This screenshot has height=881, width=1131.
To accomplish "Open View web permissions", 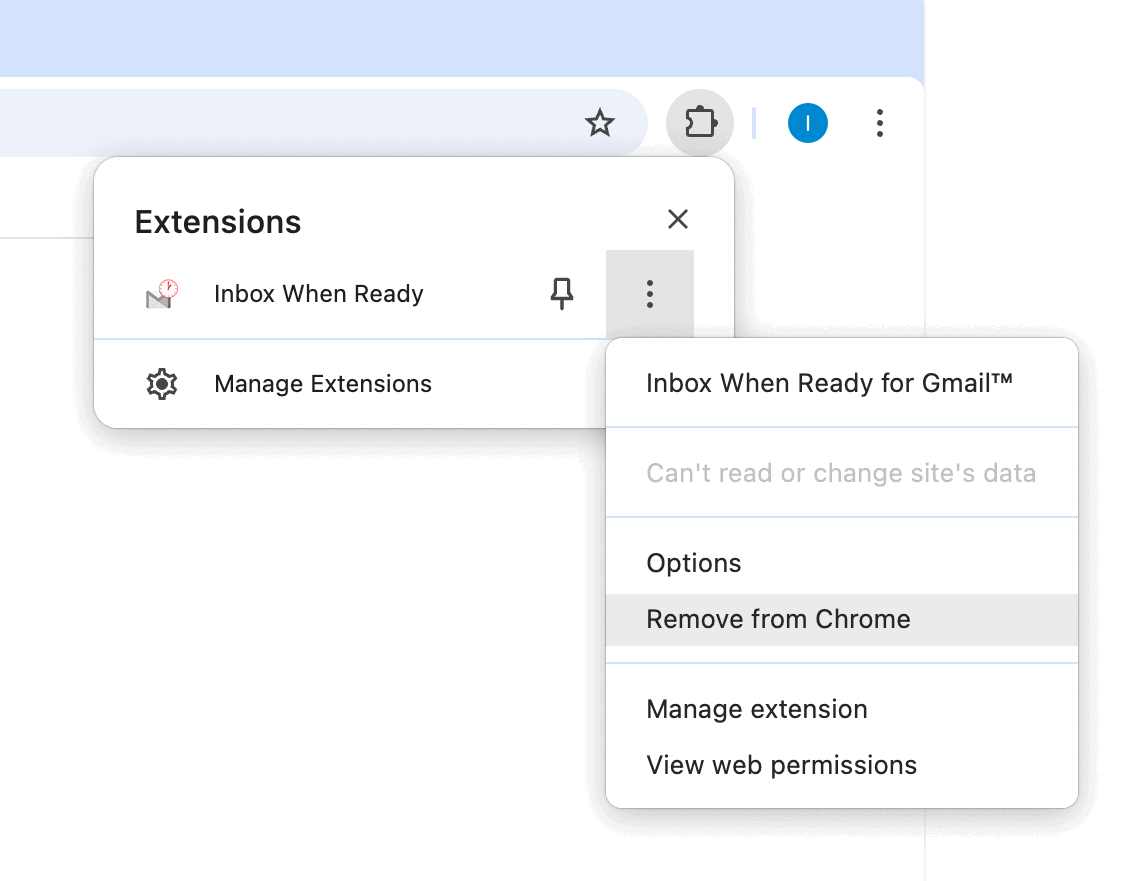I will 842,765.
